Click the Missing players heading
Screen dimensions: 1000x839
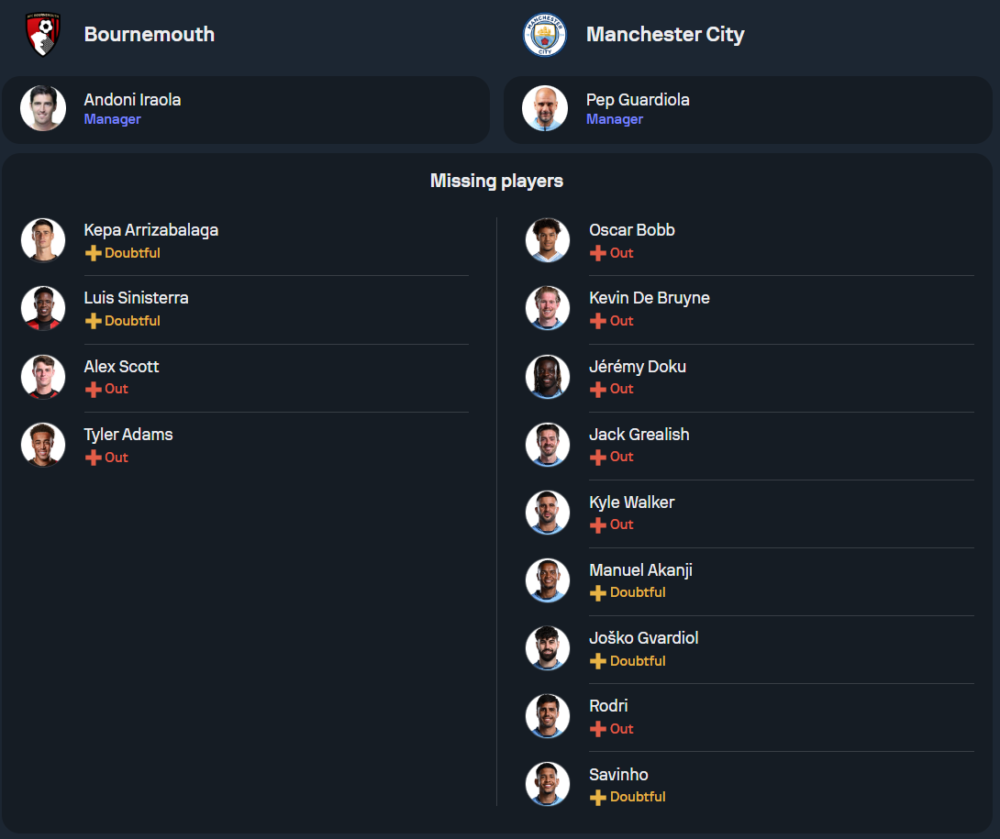pyautogui.click(x=496, y=181)
